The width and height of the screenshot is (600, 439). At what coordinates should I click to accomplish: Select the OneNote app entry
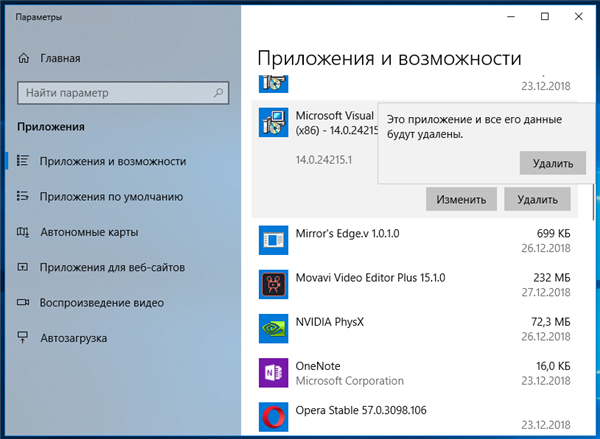pos(414,373)
